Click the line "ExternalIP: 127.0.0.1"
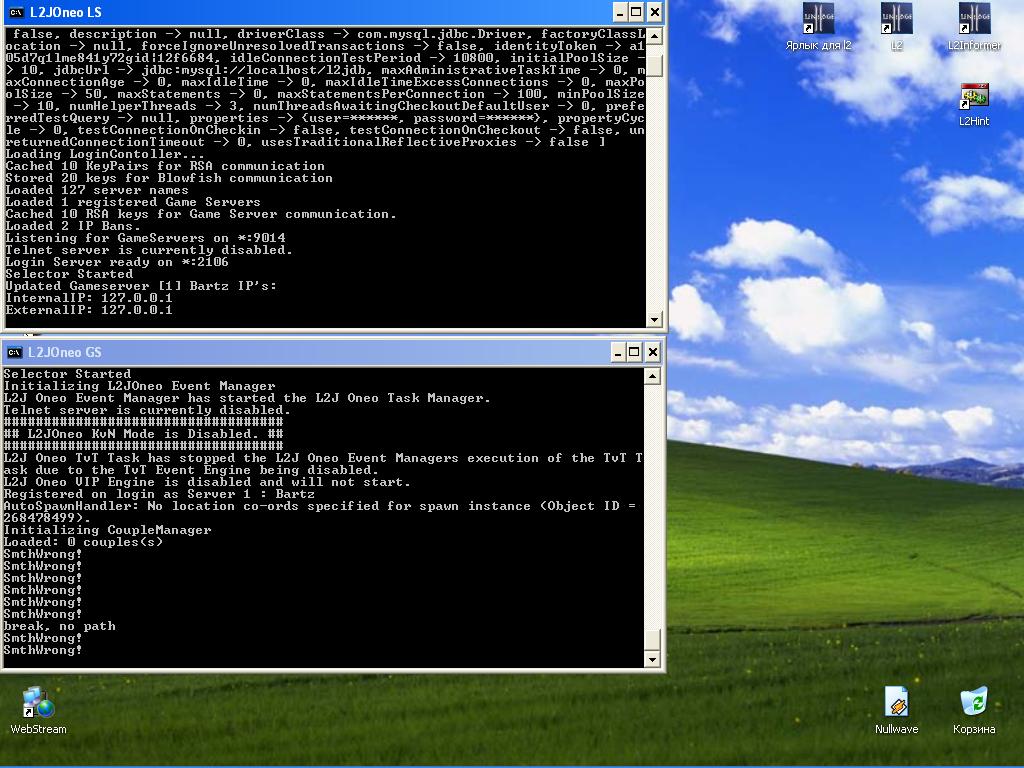The height and width of the screenshot is (768, 1024). [x=89, y=310]
